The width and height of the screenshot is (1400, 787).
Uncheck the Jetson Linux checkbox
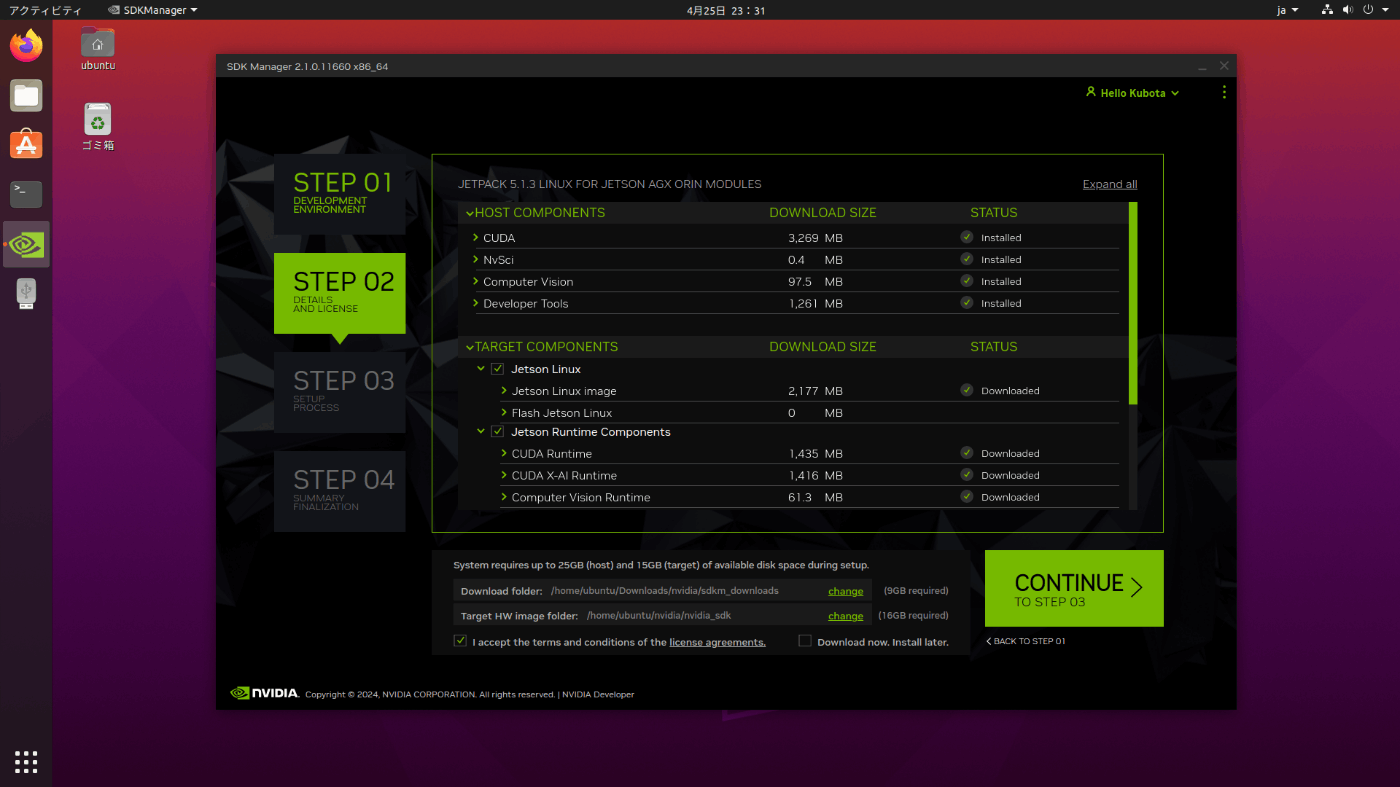[497, 369]
